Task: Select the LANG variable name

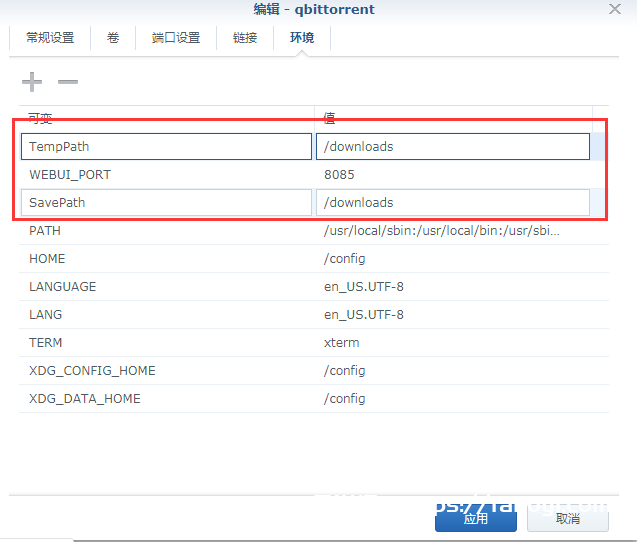Action: tap(46, 315)
